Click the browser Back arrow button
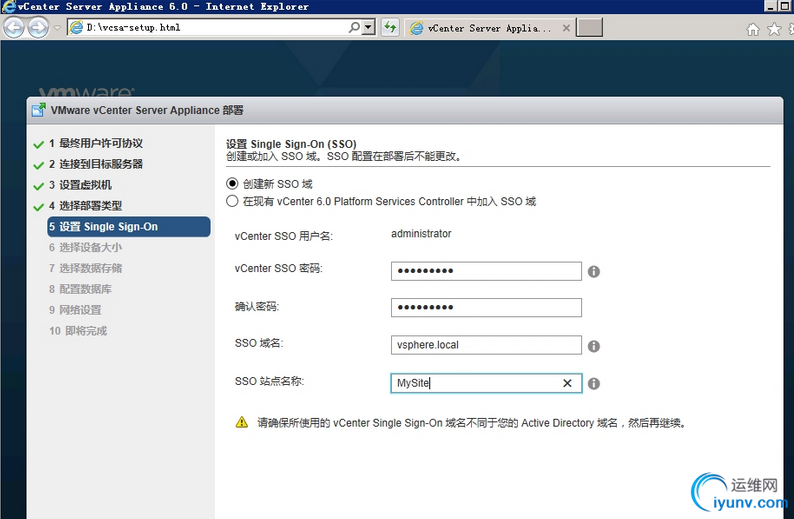 point(14,27)
